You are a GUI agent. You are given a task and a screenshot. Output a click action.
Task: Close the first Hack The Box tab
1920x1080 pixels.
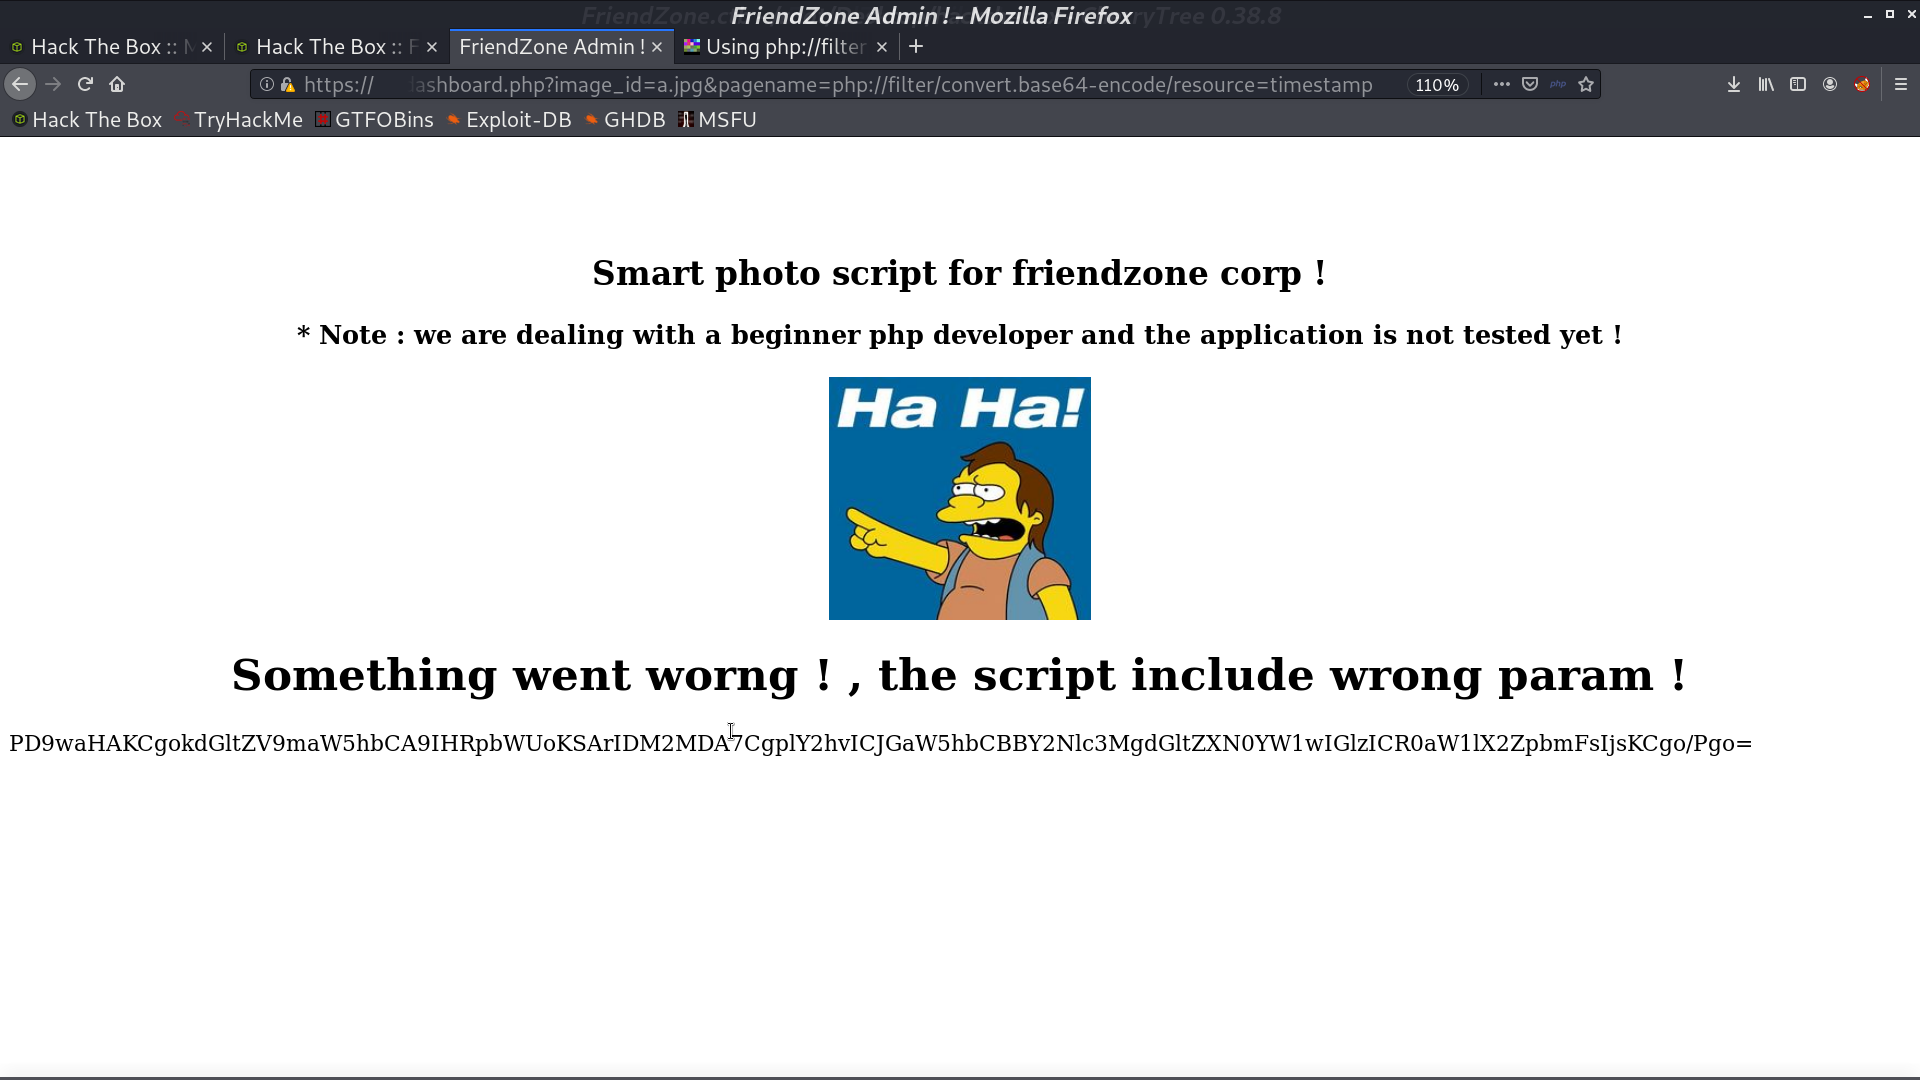(x=207, y=47)
